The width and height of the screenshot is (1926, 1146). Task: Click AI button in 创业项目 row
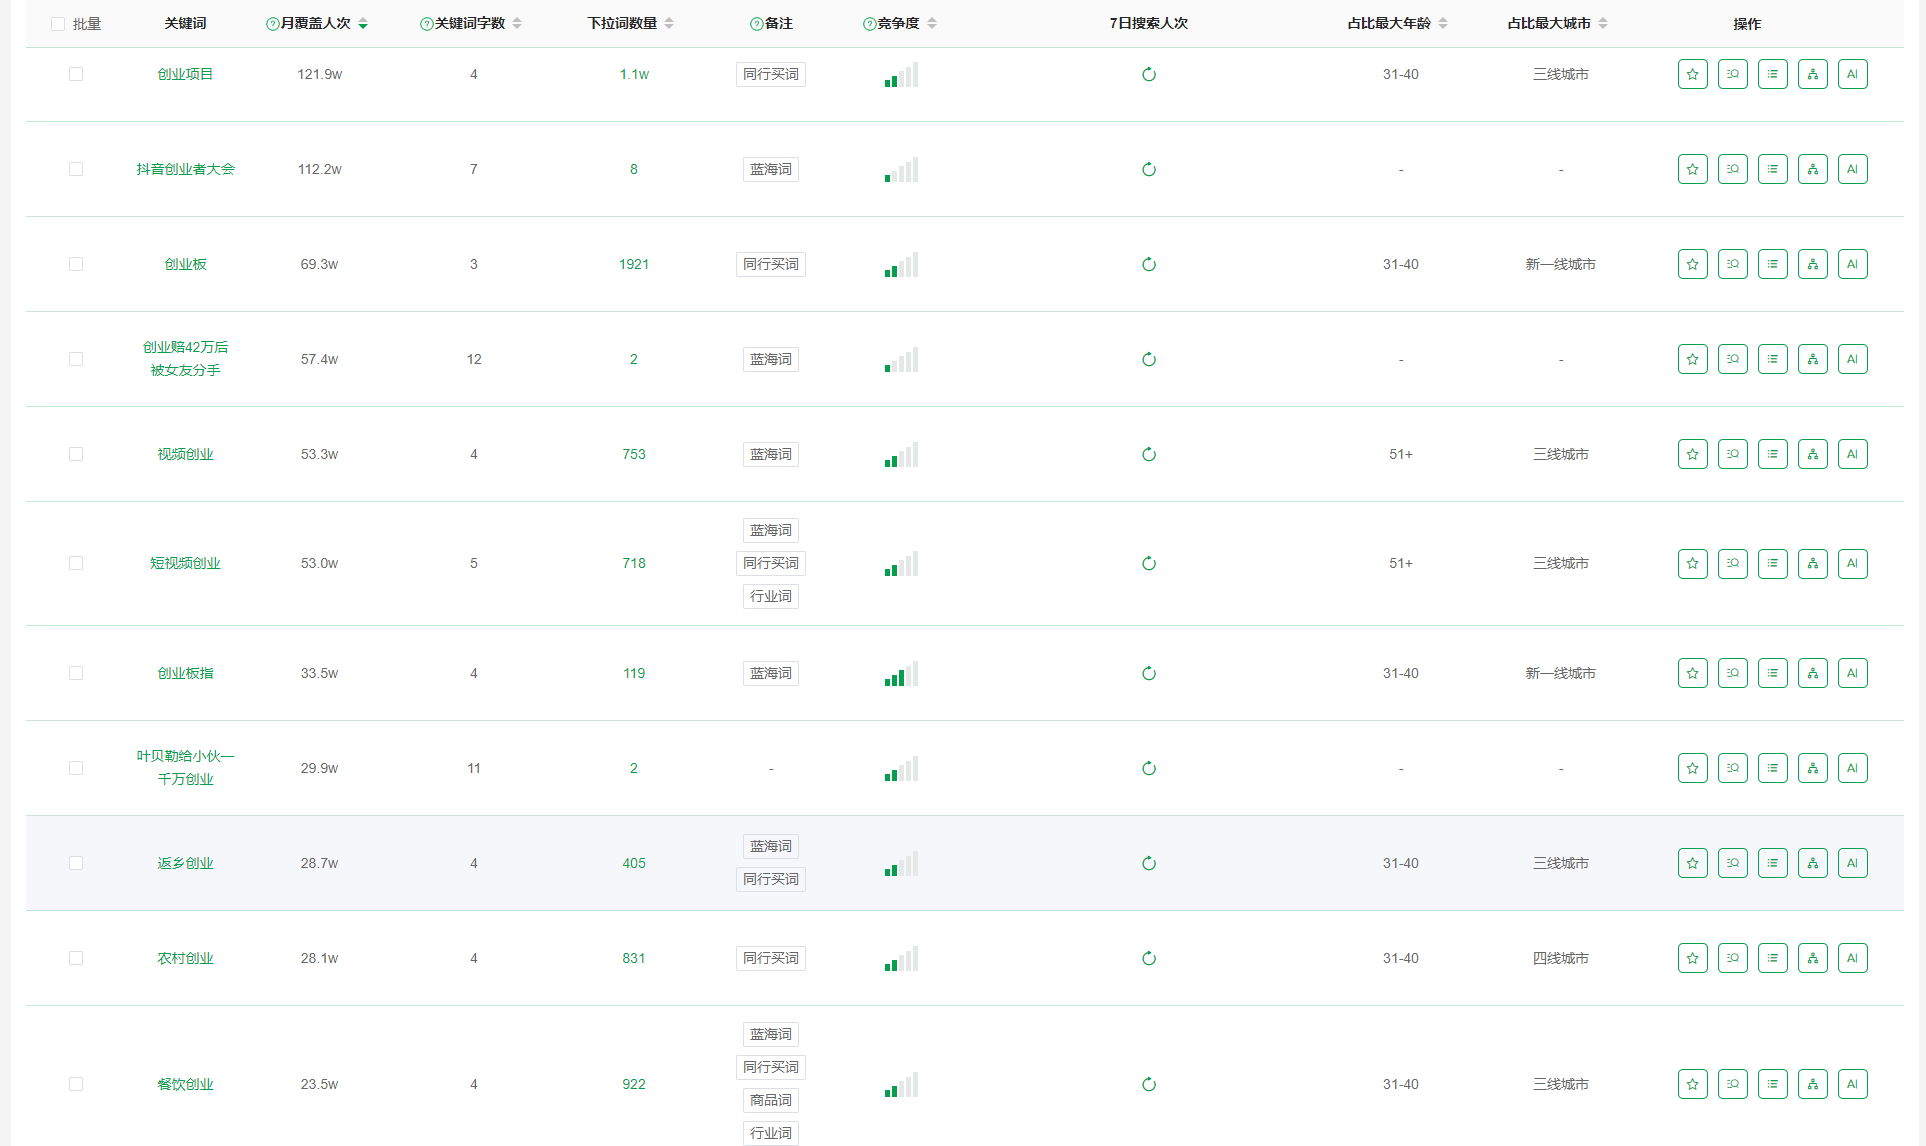pos(1852,74)
